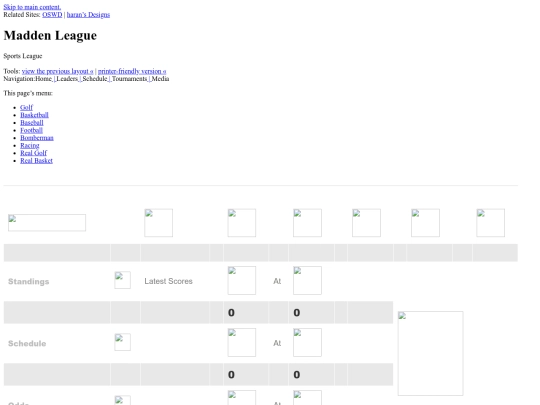The height and width of the screenshot is (405, 540).
Task: Click the Standings label in the table
Action: pyautogui.click(x=29, y=281)
